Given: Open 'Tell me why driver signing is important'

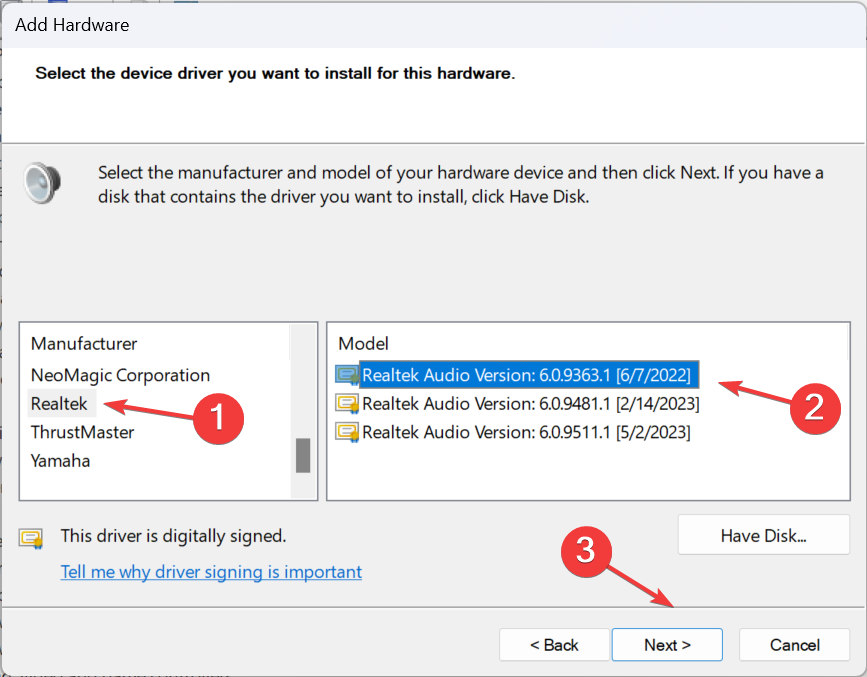Looking at the screenshot, I should tap(211, 571).
